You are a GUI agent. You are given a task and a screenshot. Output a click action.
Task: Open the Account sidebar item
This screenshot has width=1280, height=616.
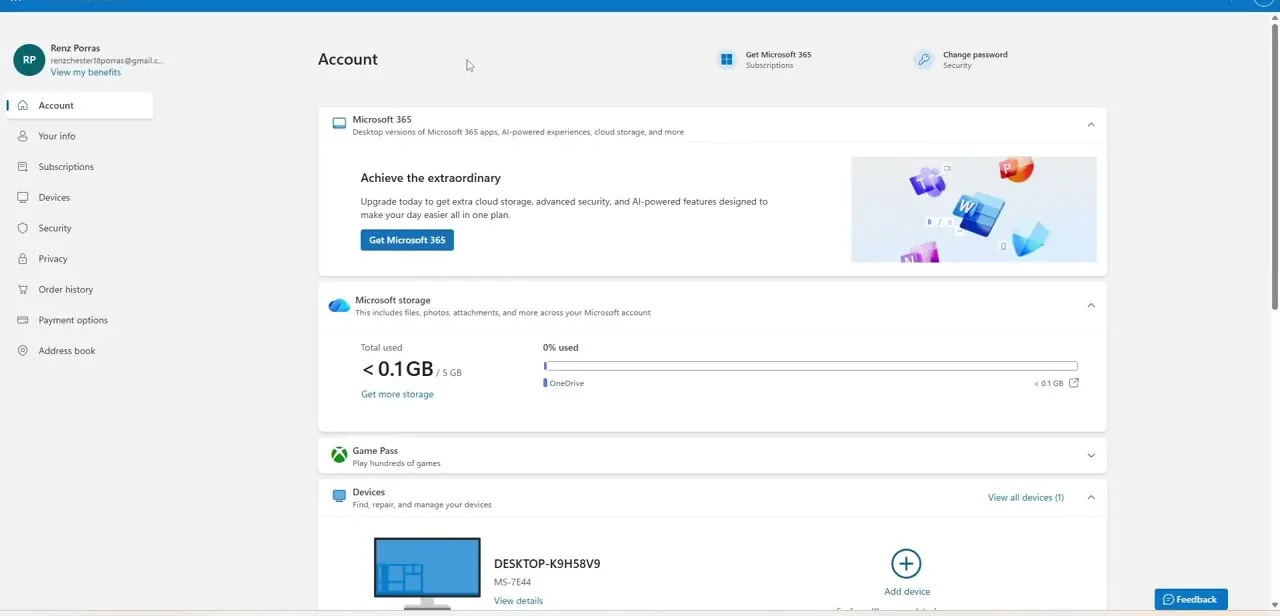[80, 105]
